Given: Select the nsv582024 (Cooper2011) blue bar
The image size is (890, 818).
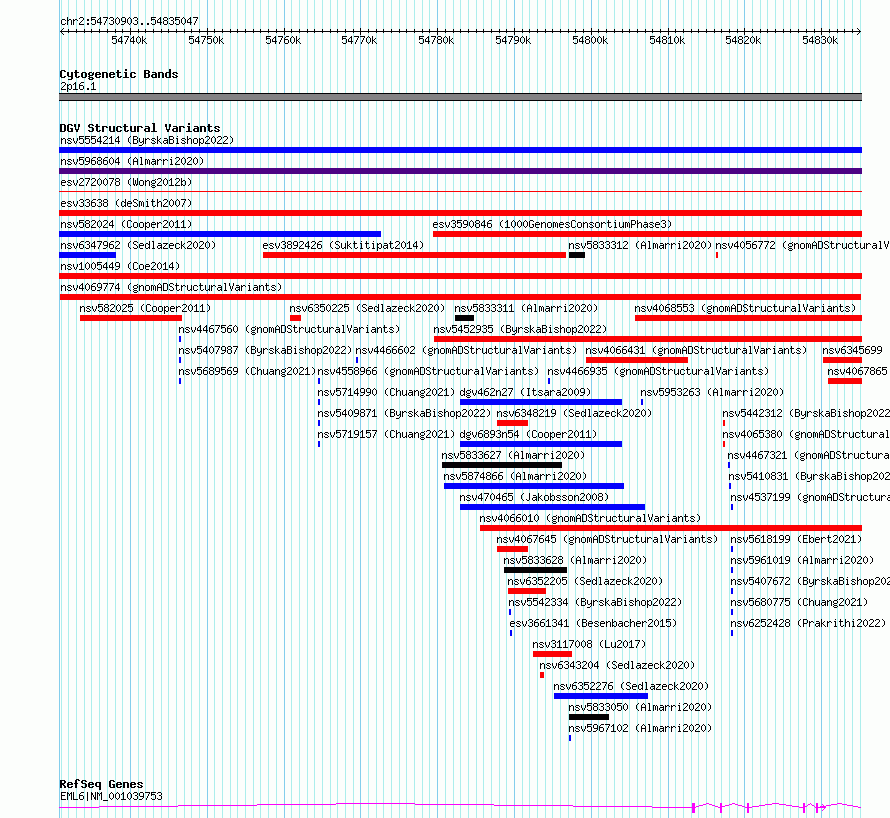Looking at the screenshot, I should coord(220,234).
